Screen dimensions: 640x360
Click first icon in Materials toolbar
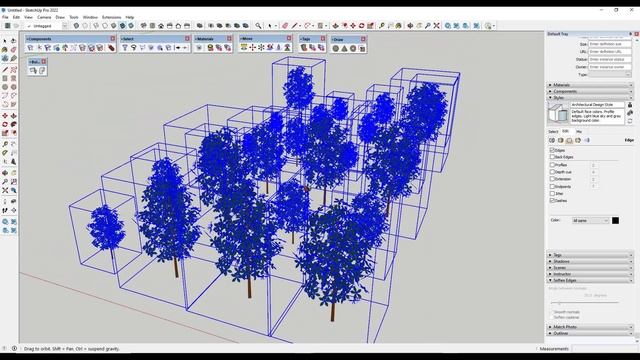pos(199,48)
